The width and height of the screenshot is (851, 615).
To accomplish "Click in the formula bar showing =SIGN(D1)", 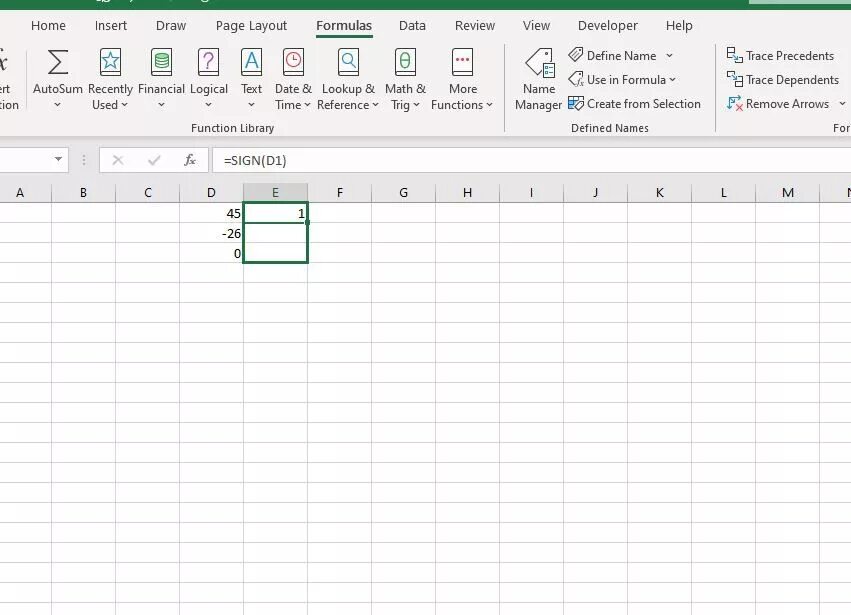I will [531, 160].
